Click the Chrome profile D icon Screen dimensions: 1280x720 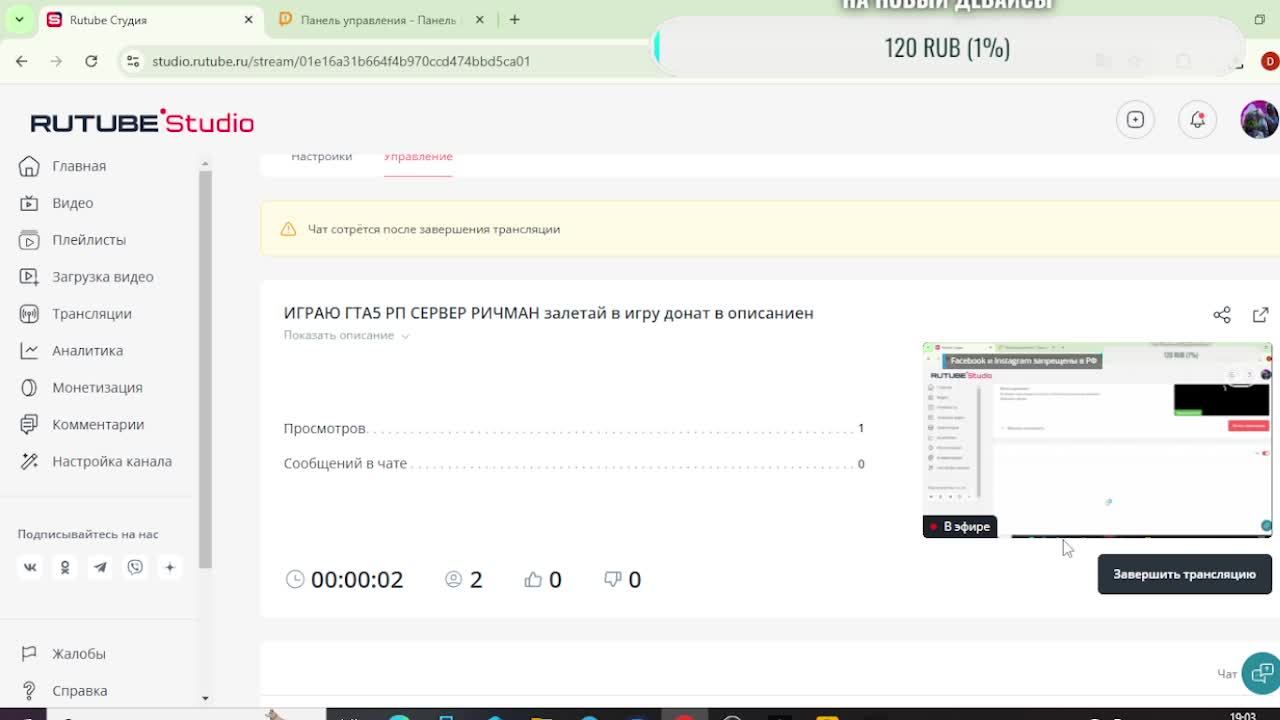tap(1269, 61)
